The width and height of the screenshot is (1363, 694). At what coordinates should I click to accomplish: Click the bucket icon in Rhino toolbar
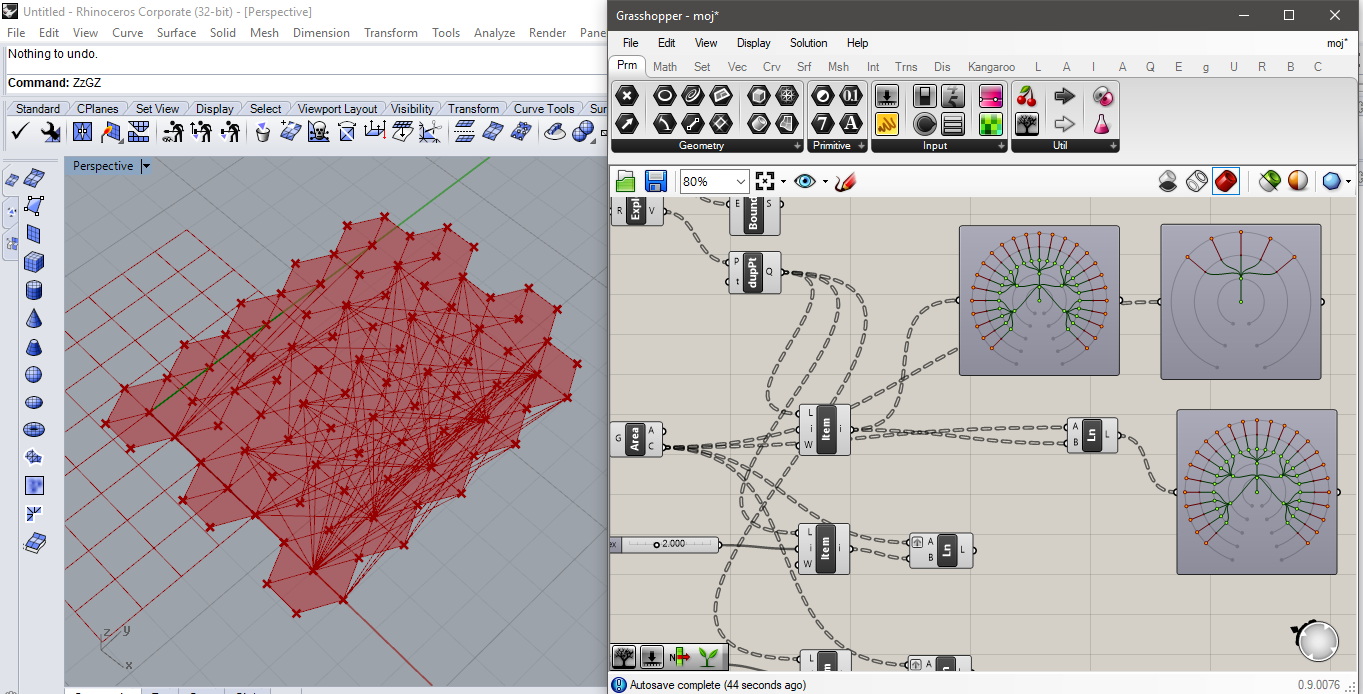[262, 131]
